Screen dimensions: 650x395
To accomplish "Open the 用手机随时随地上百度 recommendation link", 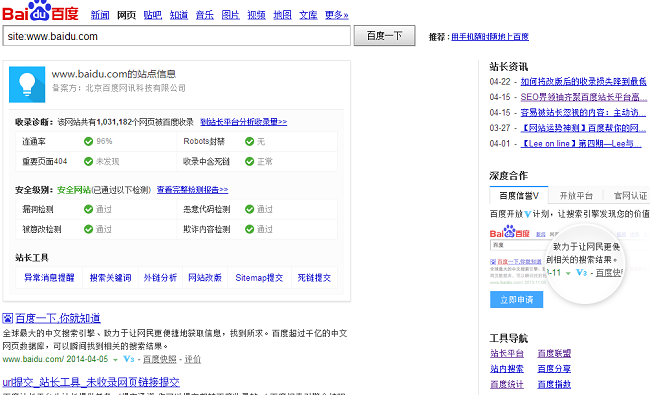I will [490, 37].
